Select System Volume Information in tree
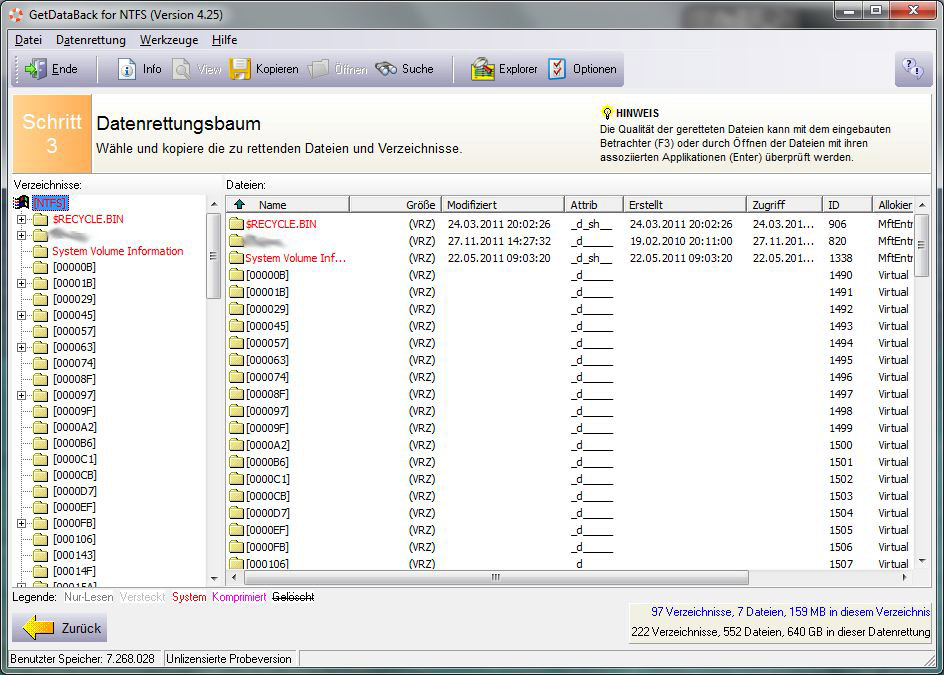This screenshot has height=675, width=944. tap(117, 251)
